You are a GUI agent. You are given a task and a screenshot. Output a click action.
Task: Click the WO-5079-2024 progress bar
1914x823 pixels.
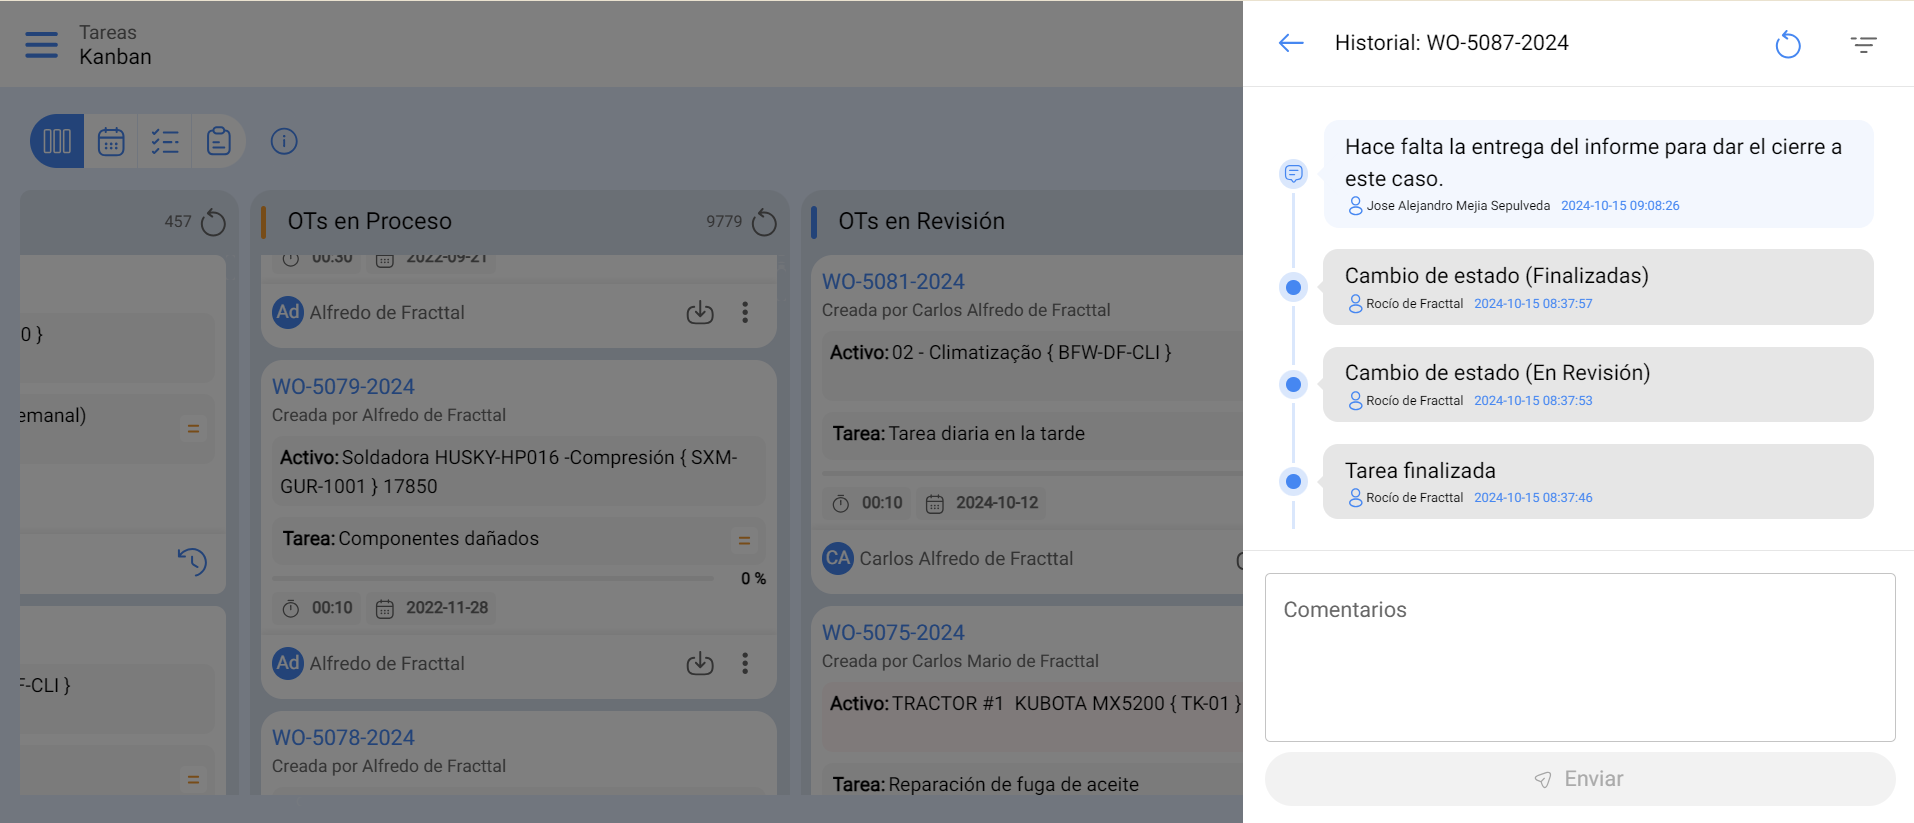[493, 578]
